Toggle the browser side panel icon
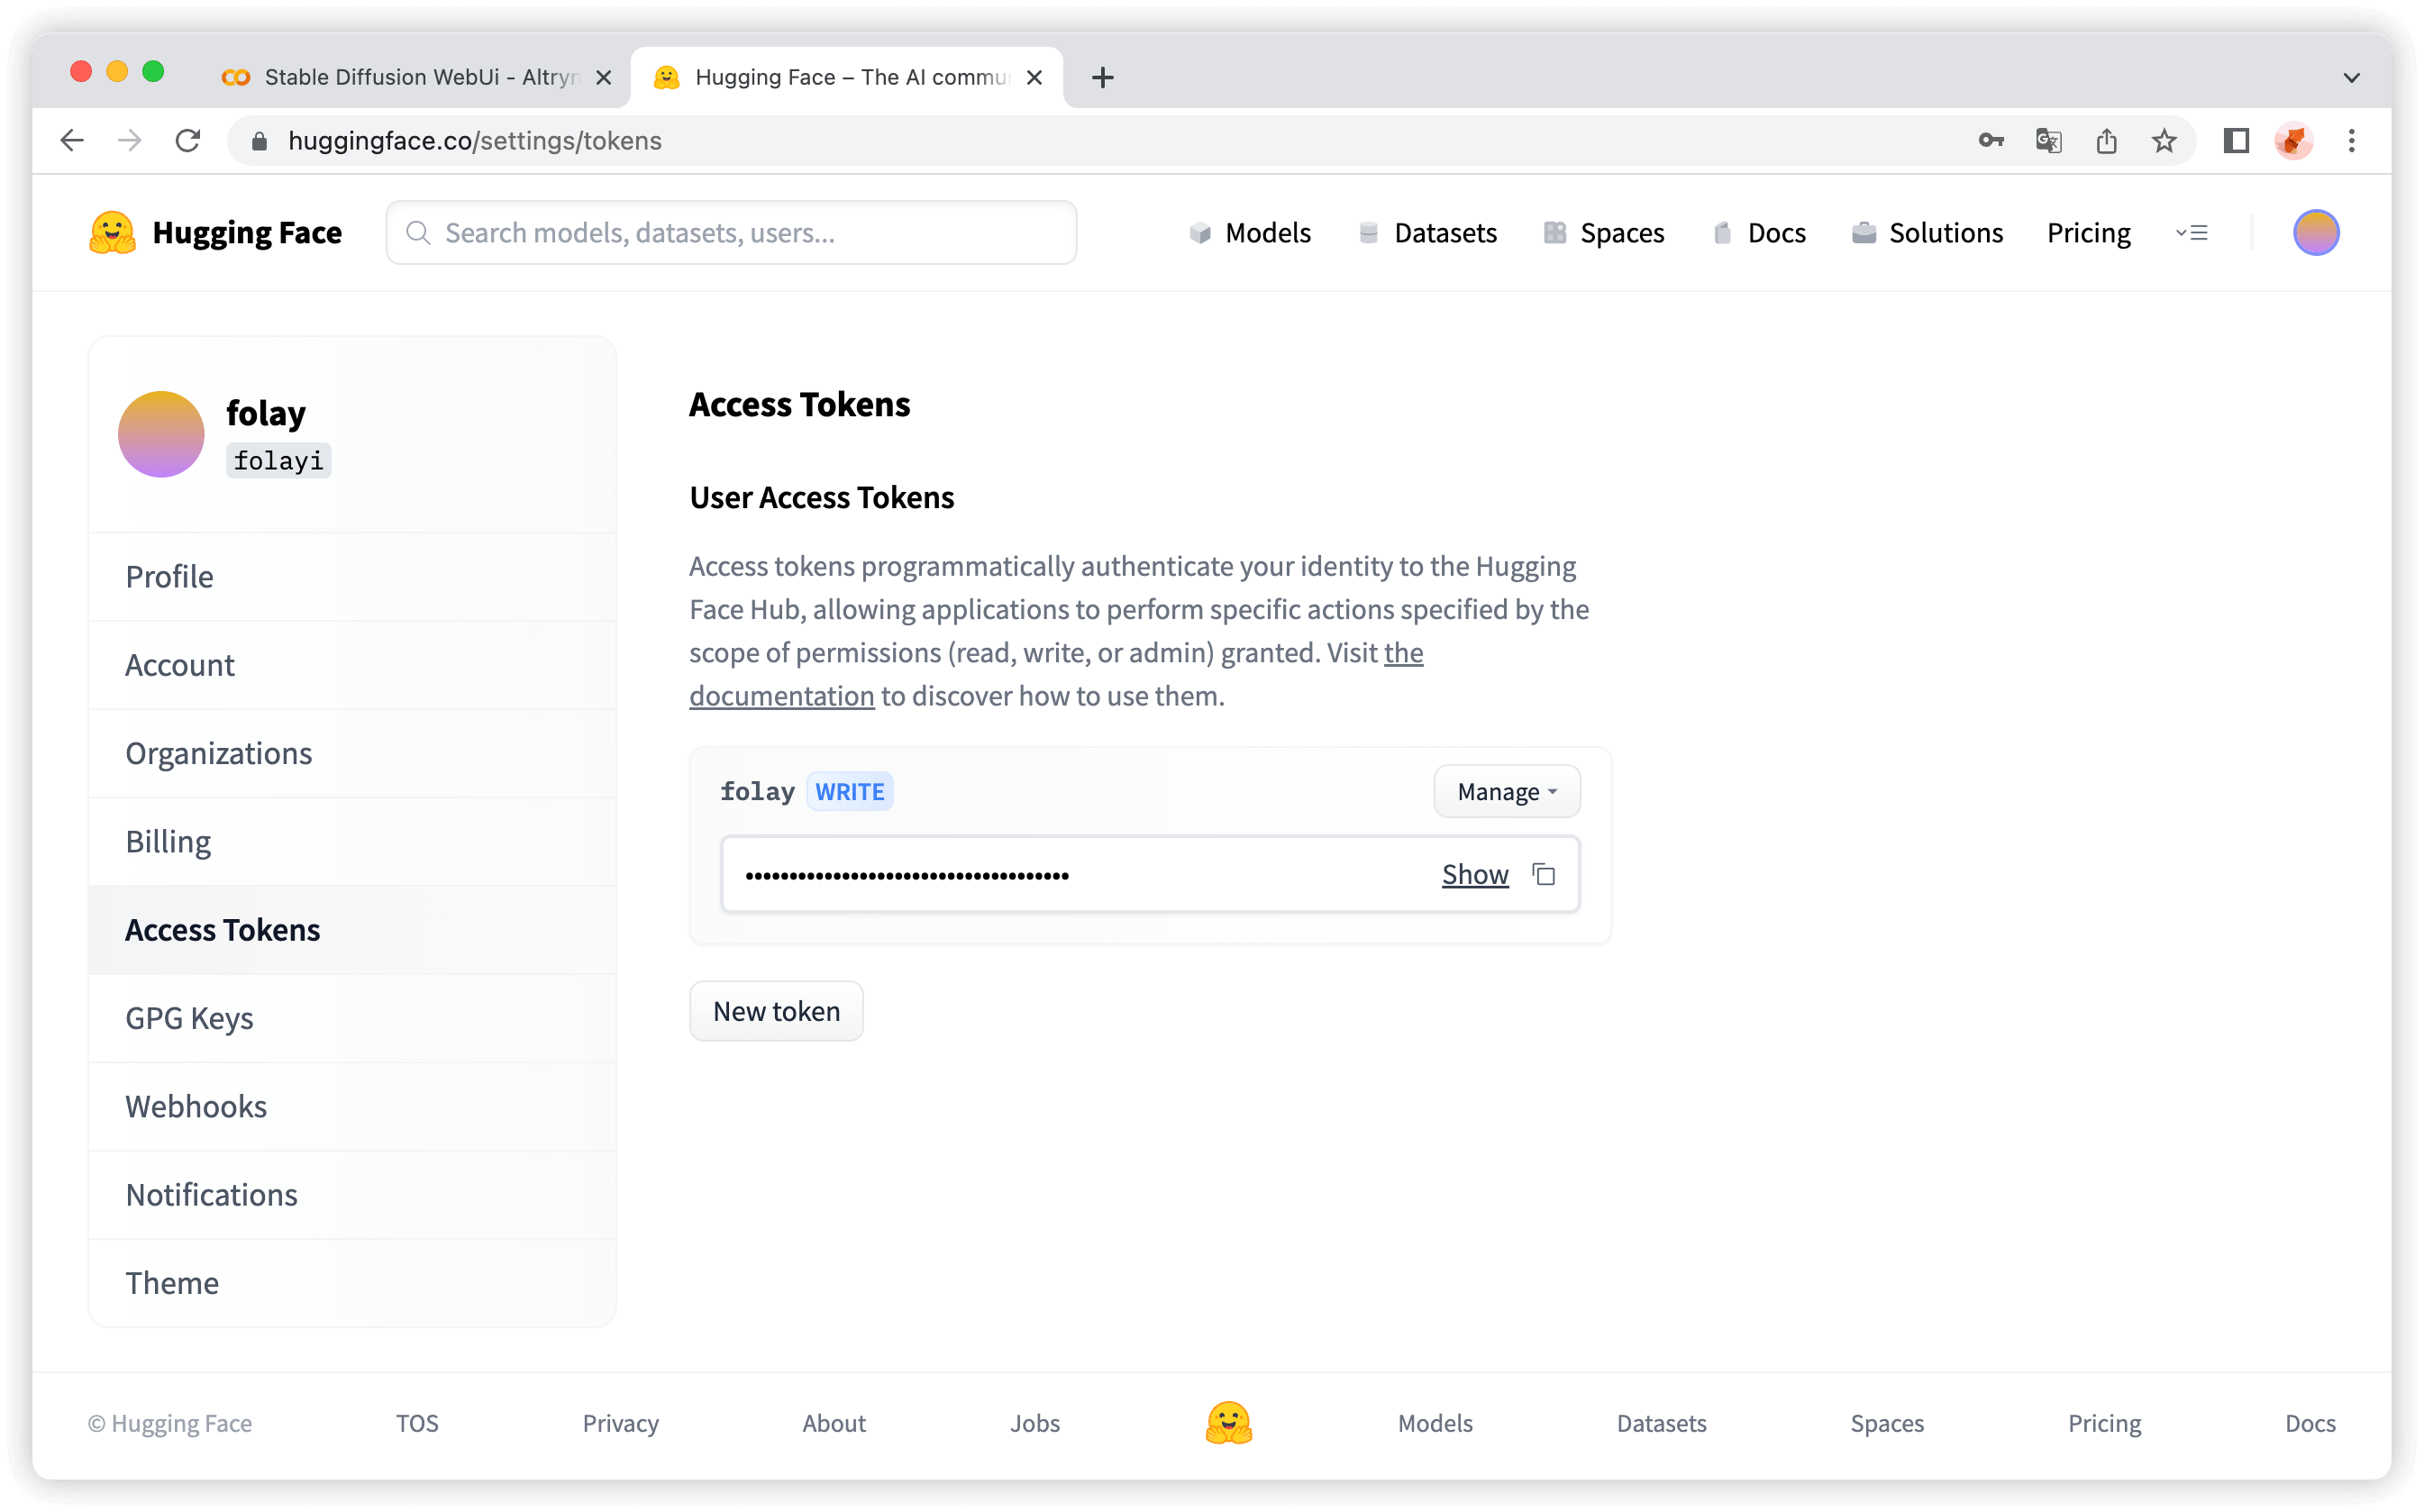Viewport: 2424px width, 1512px height. point(2236,141)
